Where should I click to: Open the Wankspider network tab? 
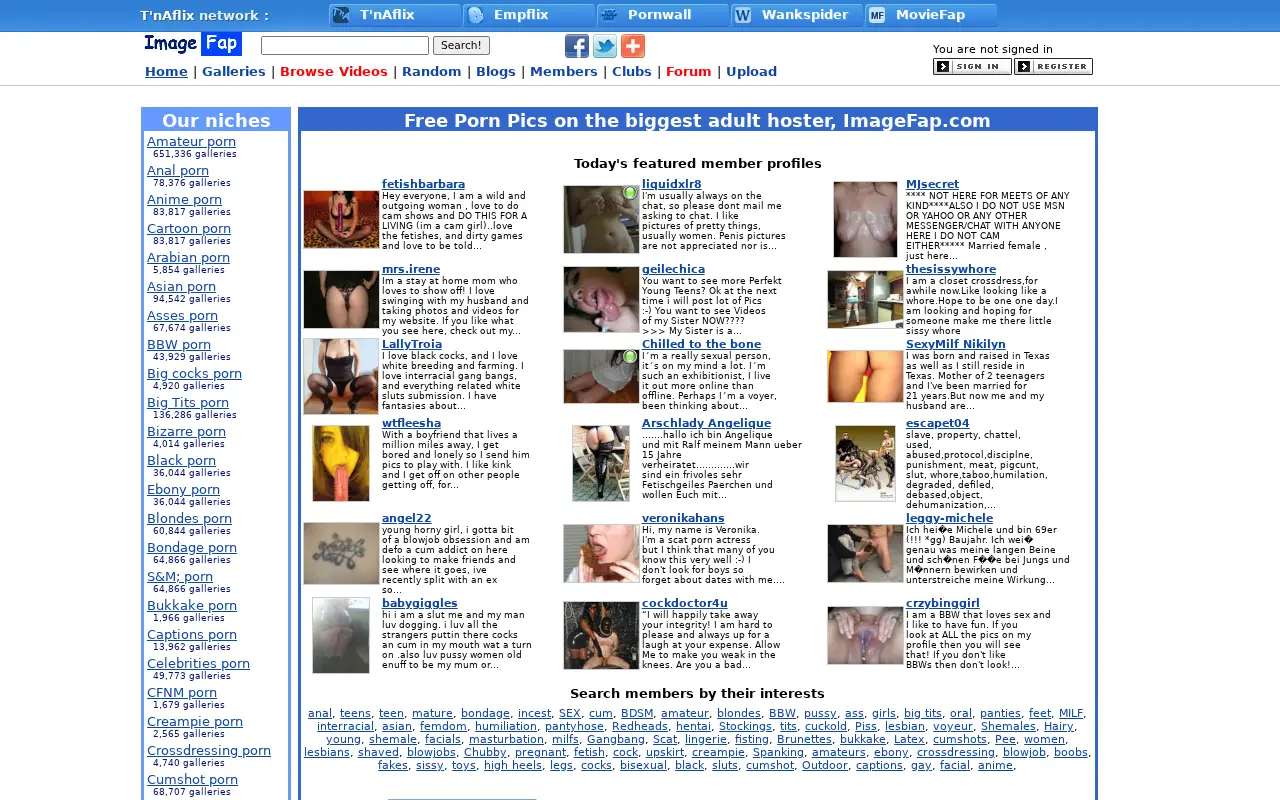pyautogui.click(x=798, y=15)
